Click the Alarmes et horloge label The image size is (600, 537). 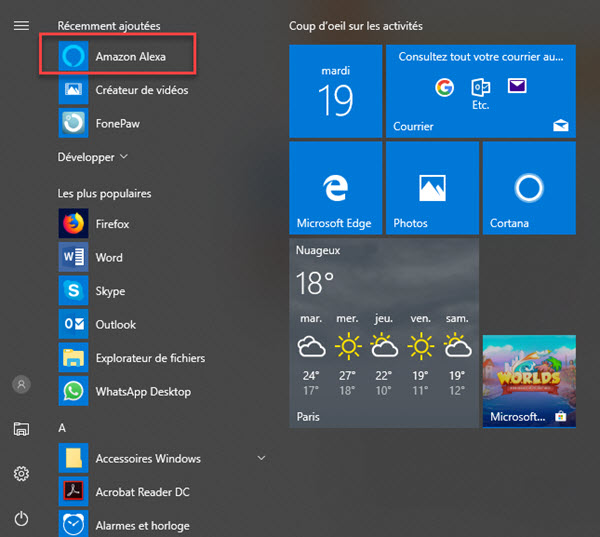pyautogui.click(x=142, y=526)
